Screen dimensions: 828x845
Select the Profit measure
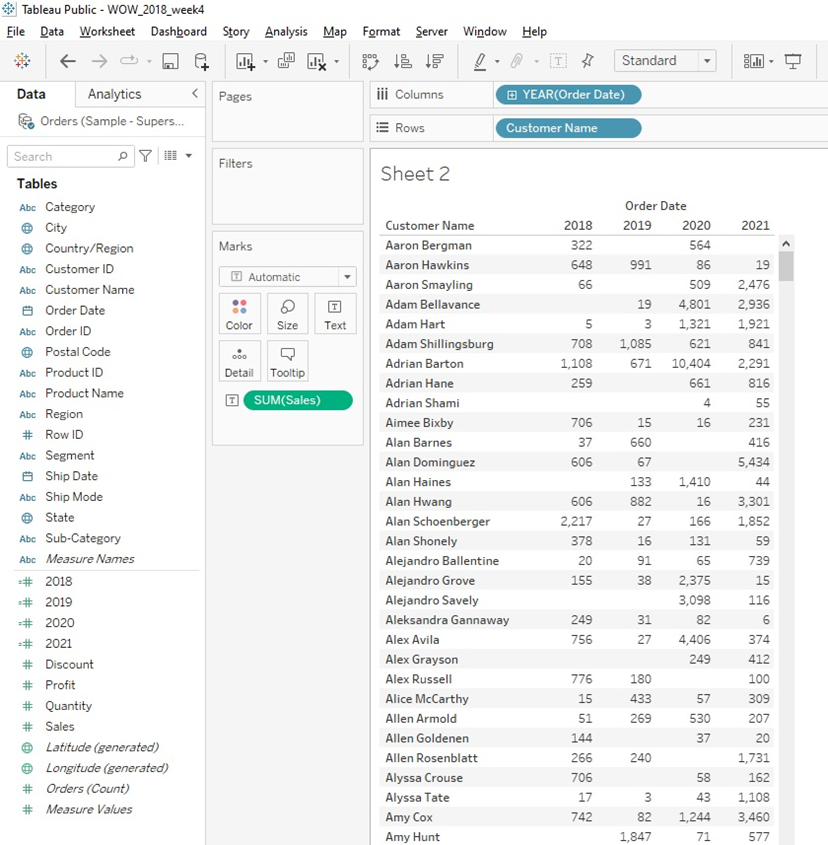click(60, 685)
